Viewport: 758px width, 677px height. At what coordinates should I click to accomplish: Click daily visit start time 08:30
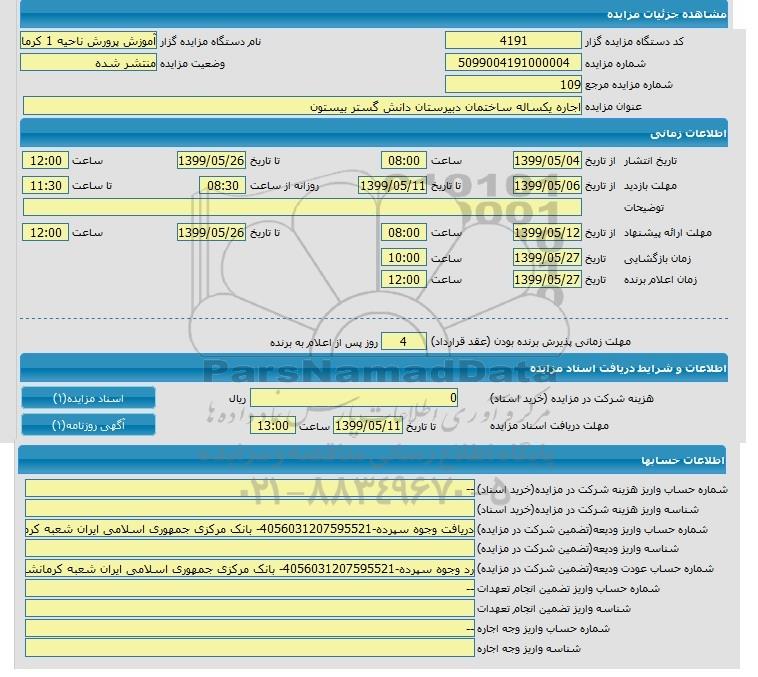pyautogui.click(x=224, y=187)
